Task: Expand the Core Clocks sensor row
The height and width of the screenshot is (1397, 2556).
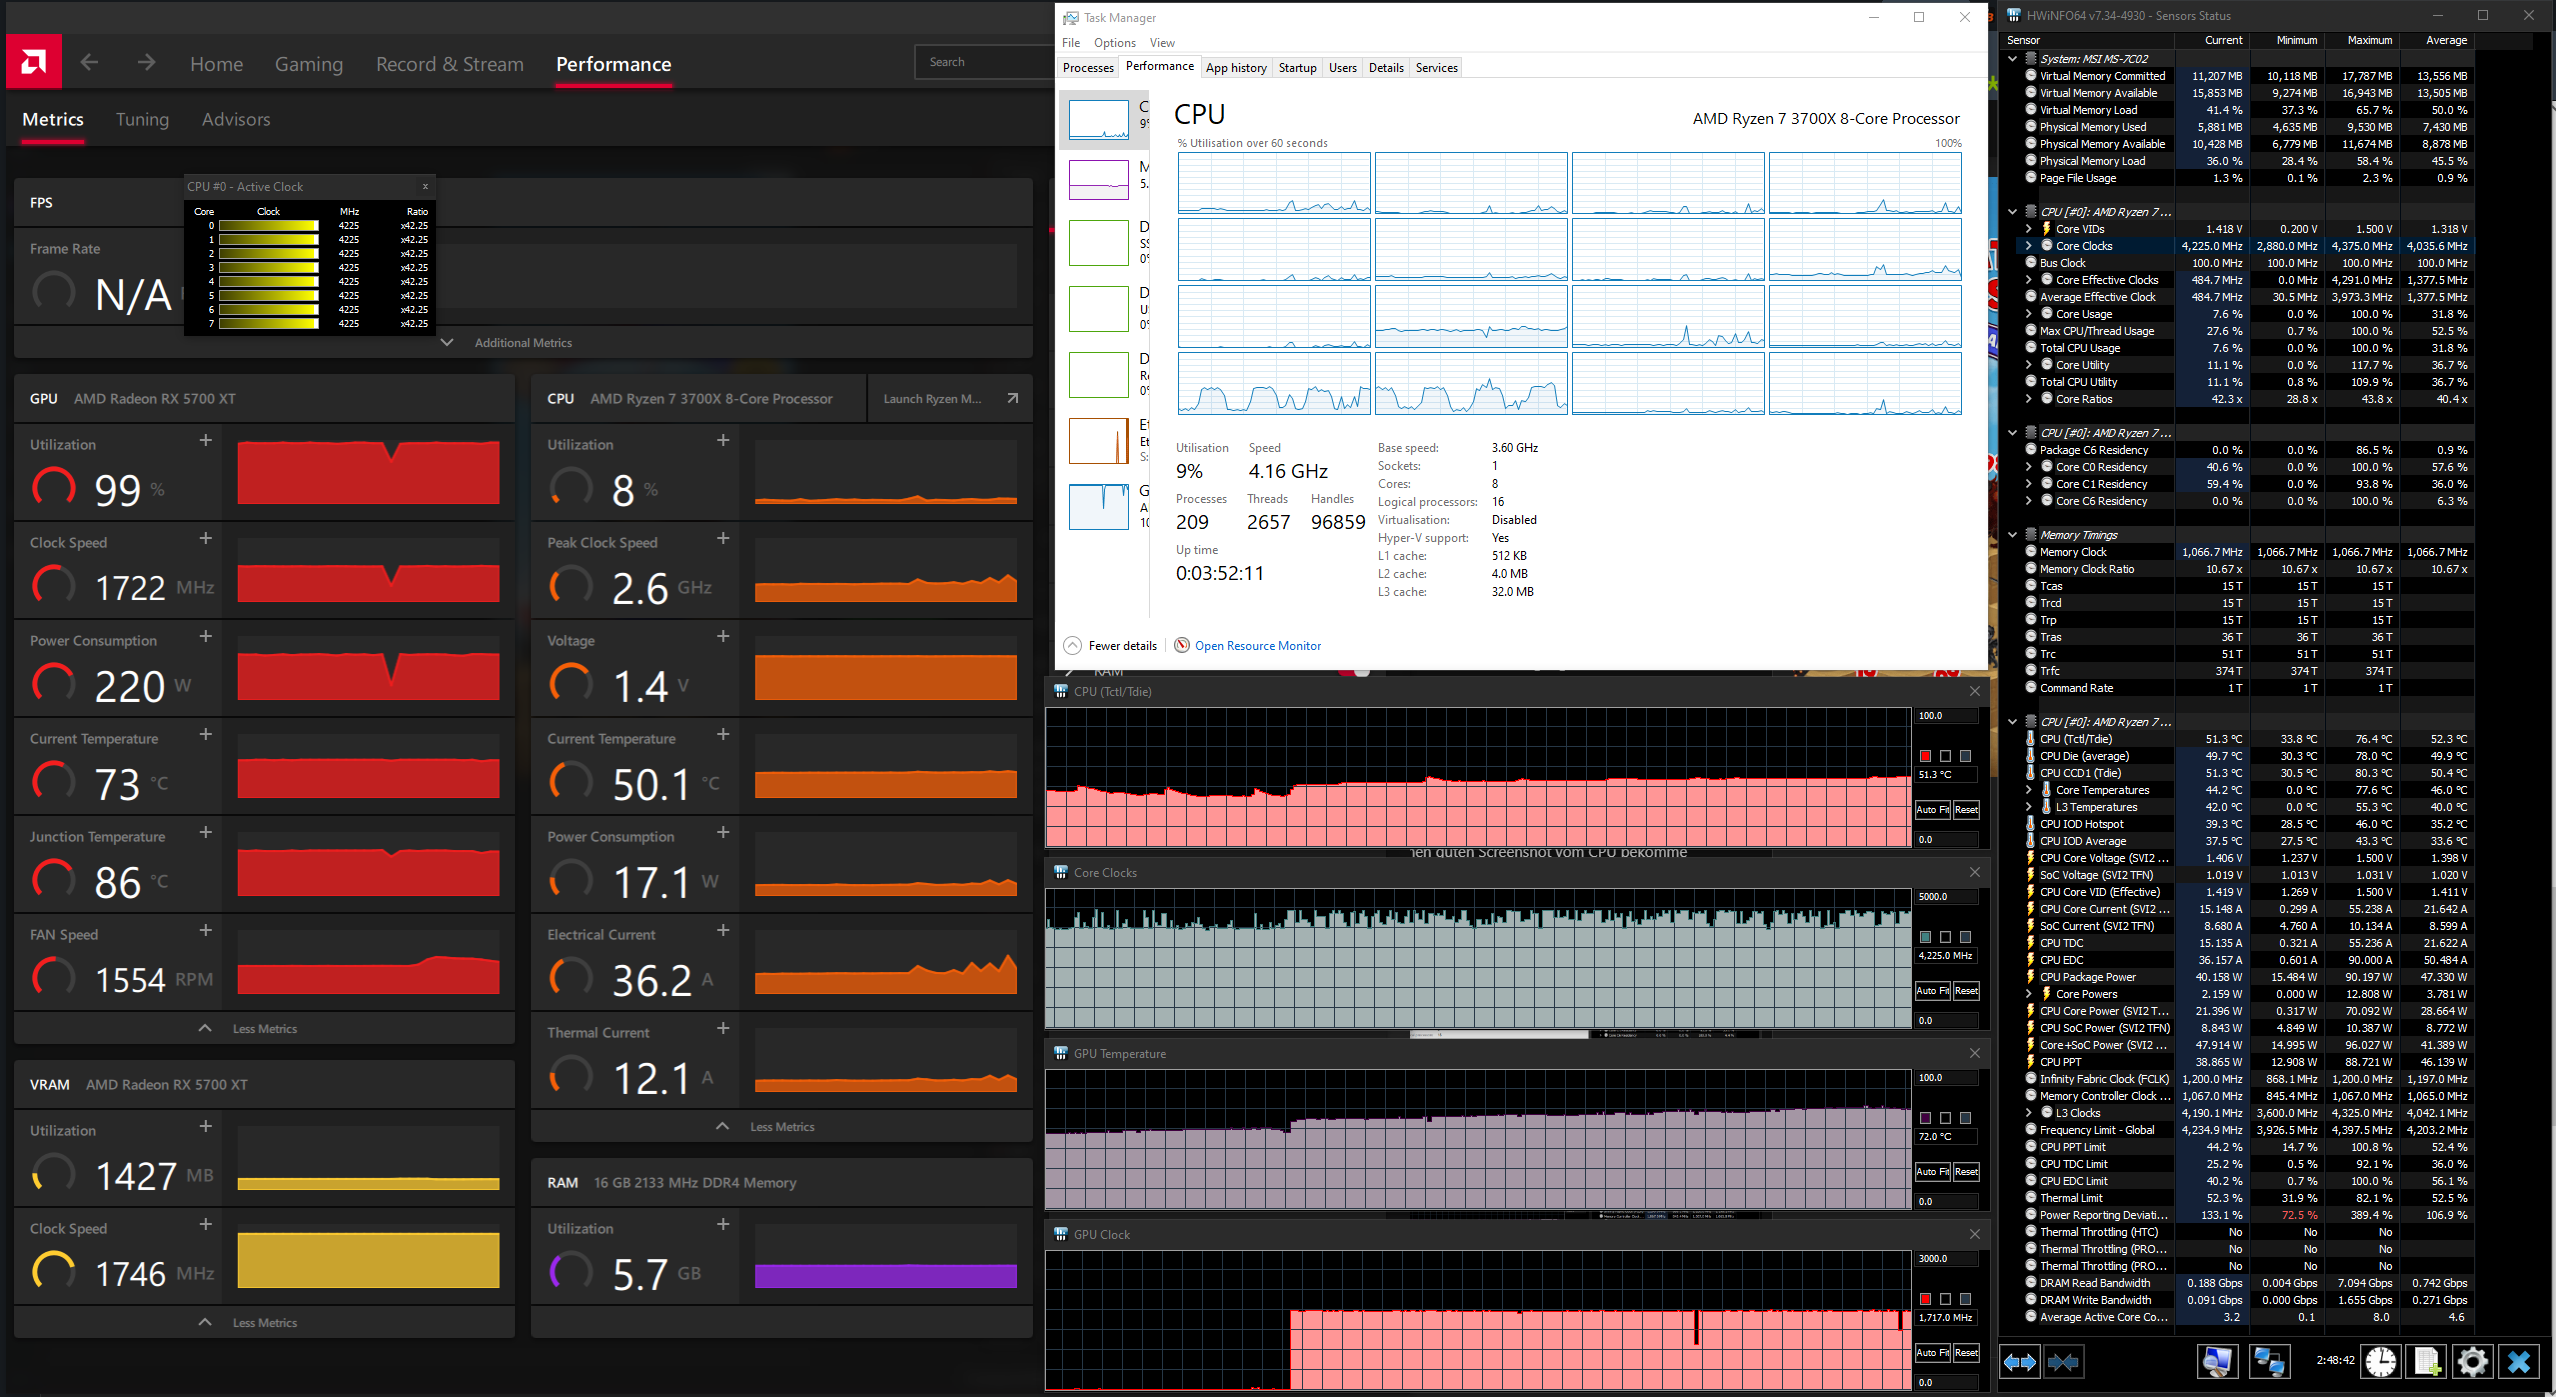Action: 2028,246
